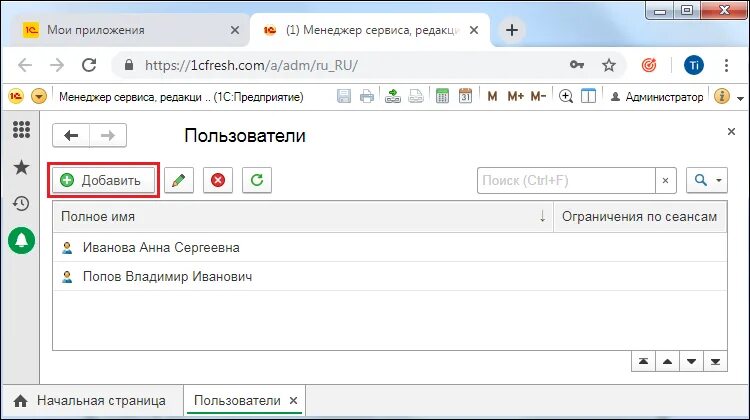
Task: Click the address bar URL 1cfresh.com
Action: click(251, 65)
